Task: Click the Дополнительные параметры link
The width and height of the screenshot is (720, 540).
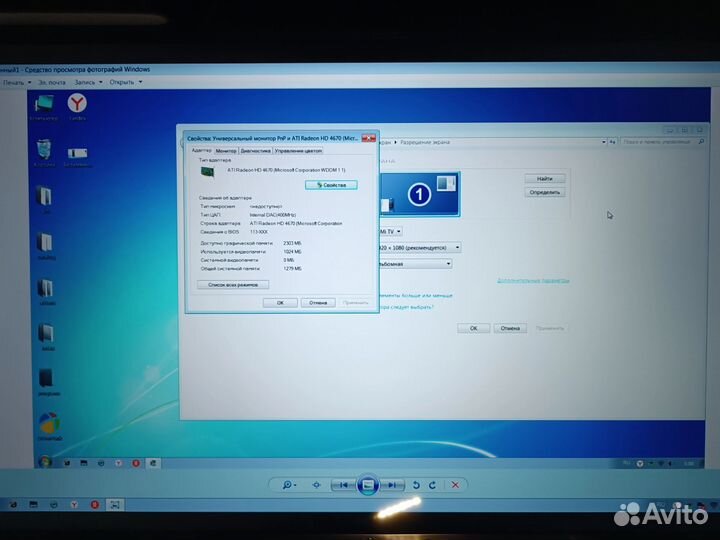Action: point(533,280)
